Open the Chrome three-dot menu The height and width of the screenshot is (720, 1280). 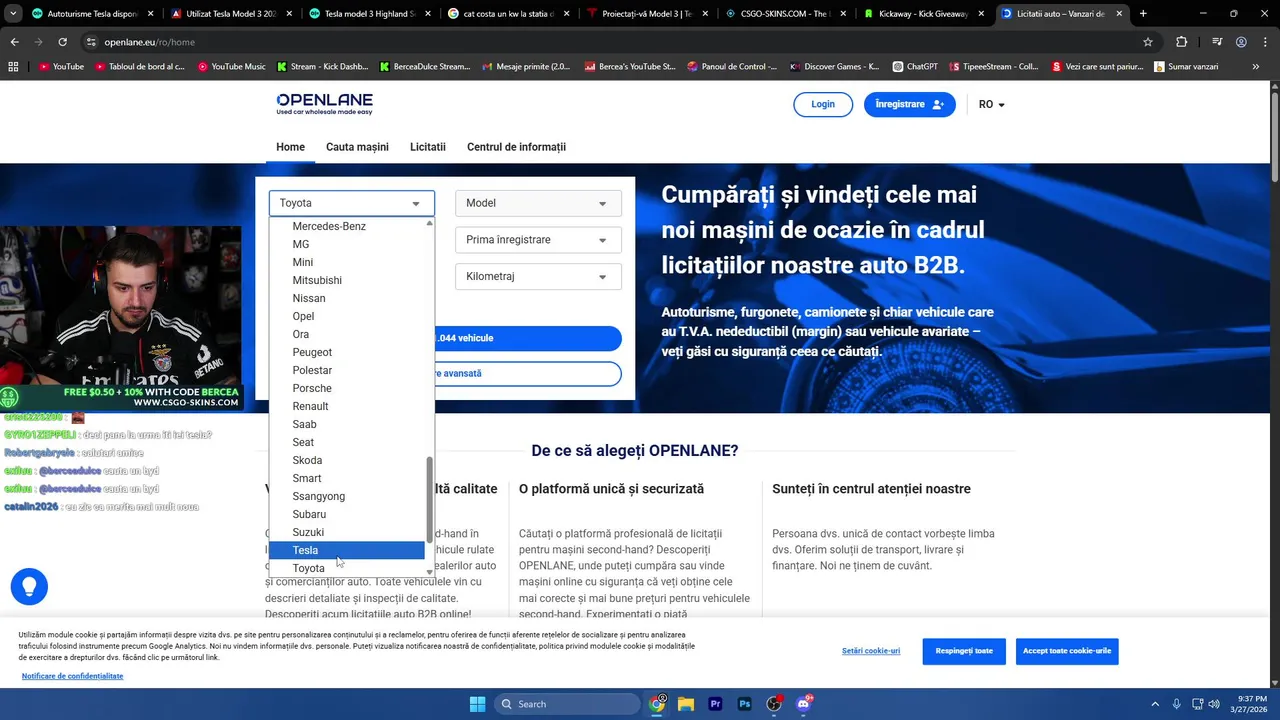tap(1265, 42)
